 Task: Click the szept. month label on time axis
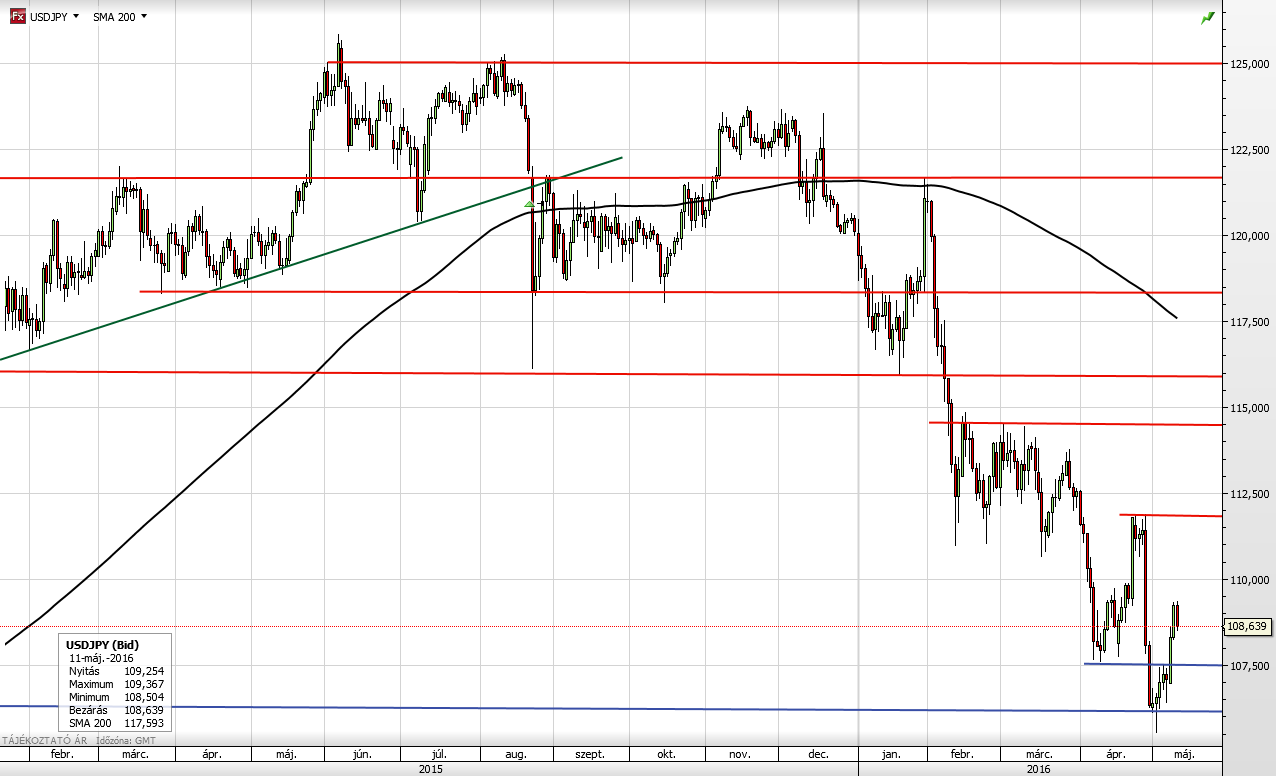point(591,755)
